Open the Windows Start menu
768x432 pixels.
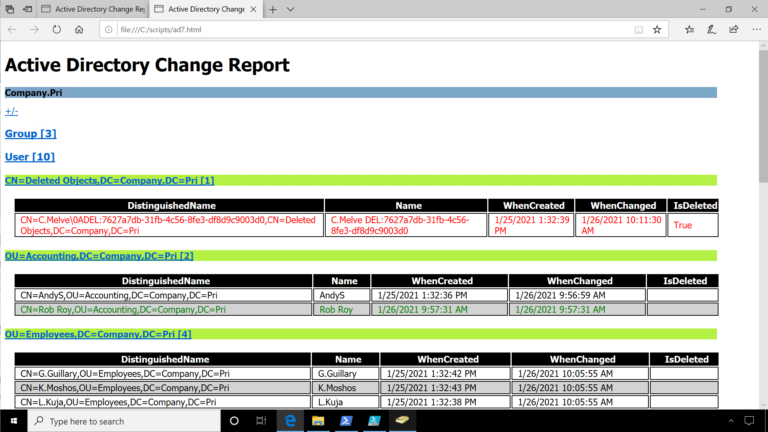coord(14,421)
